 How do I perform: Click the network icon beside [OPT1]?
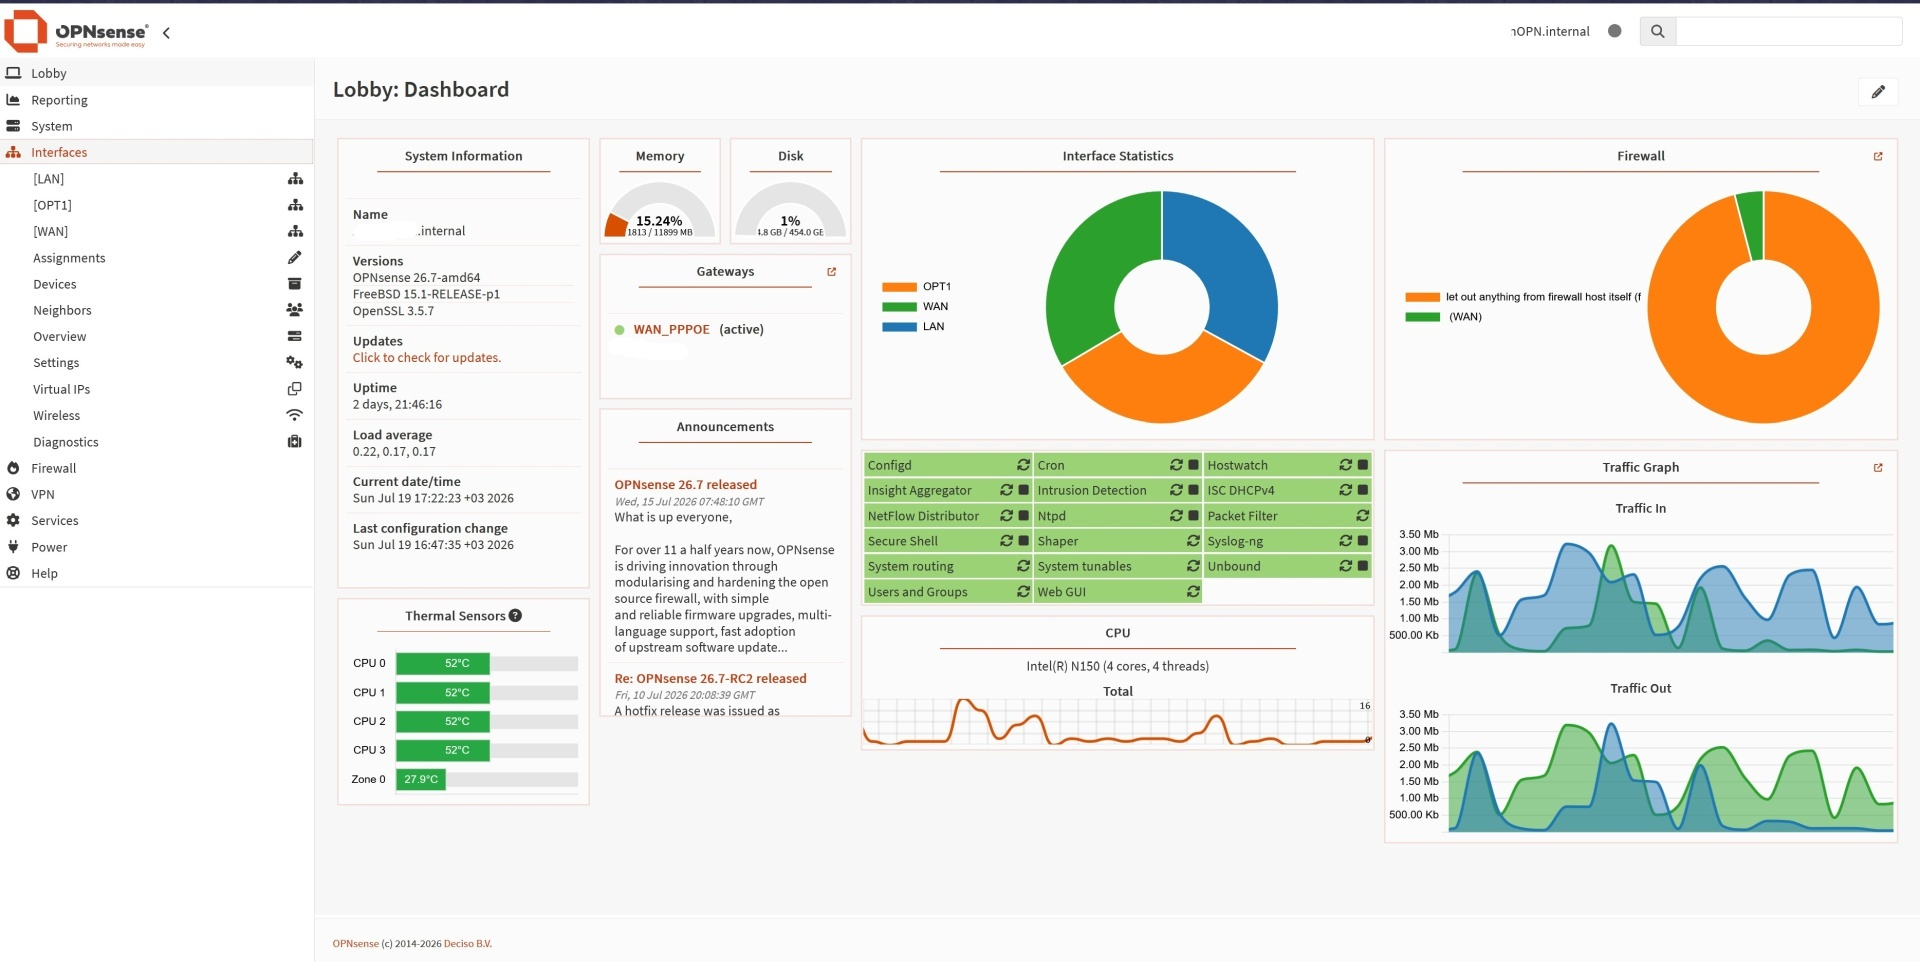pyautogui.click(x=295, y=205)
